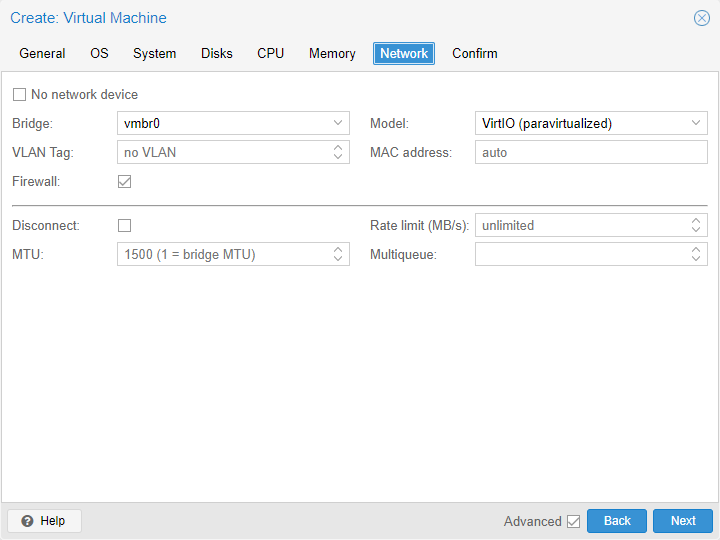This screenshot has width=720, height=540.
Task: Close the Create Virtual Machine dialog
Action: click(x=701, y=18)
